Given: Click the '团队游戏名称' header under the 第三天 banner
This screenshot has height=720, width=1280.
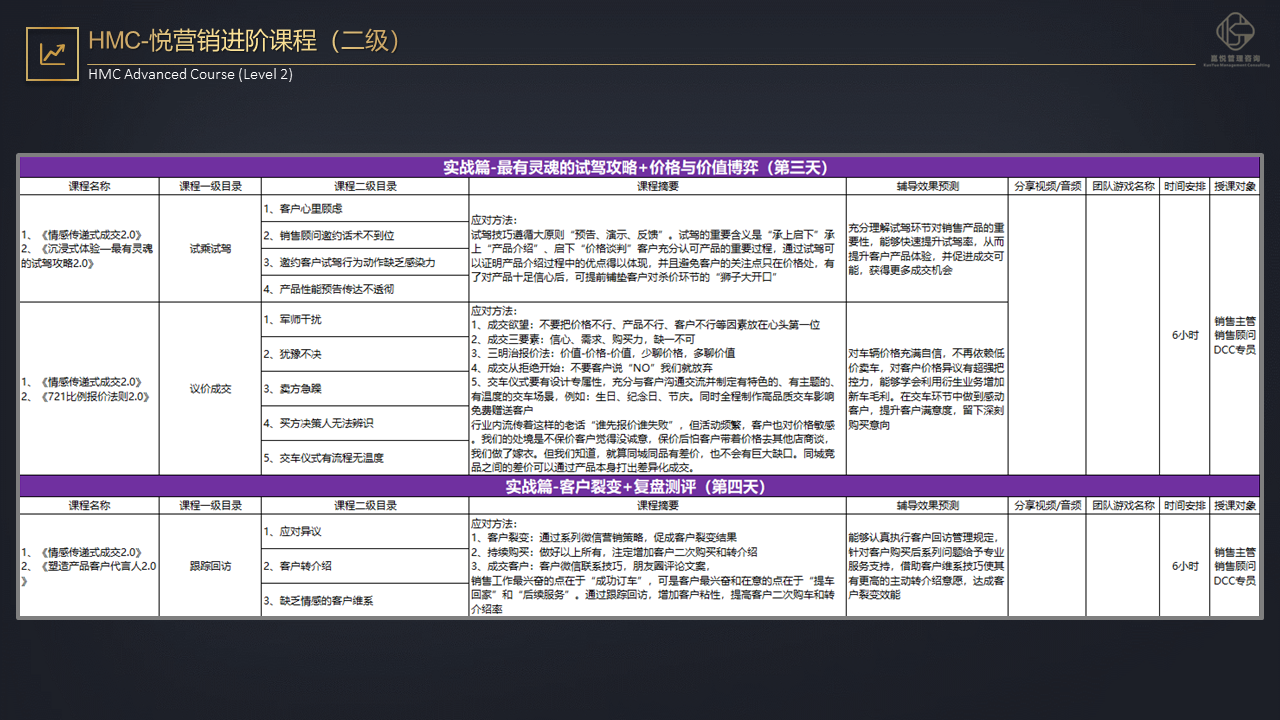Looking at the screenshot, I should coord(1123,186).
